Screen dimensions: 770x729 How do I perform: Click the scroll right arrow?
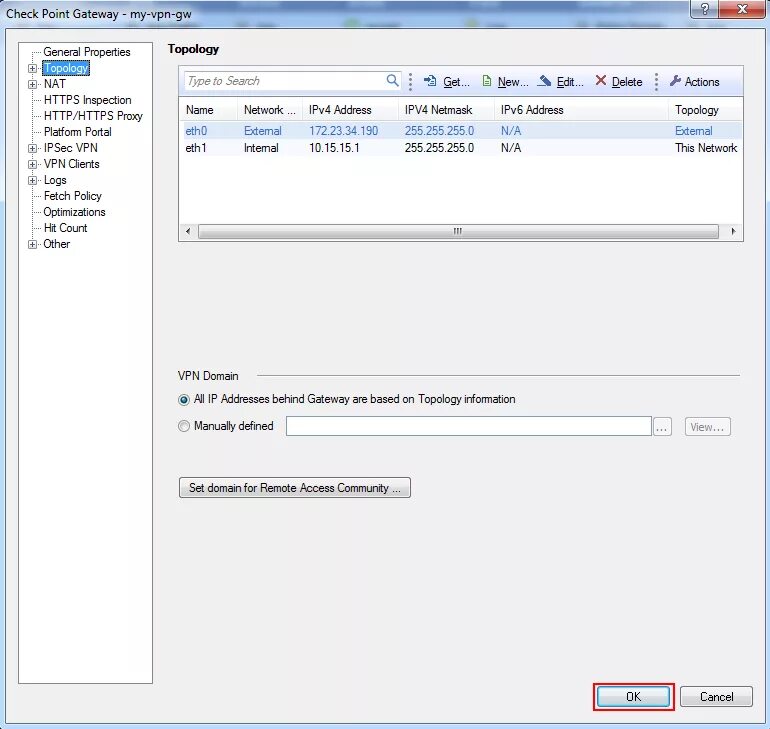tap(734, 231)
